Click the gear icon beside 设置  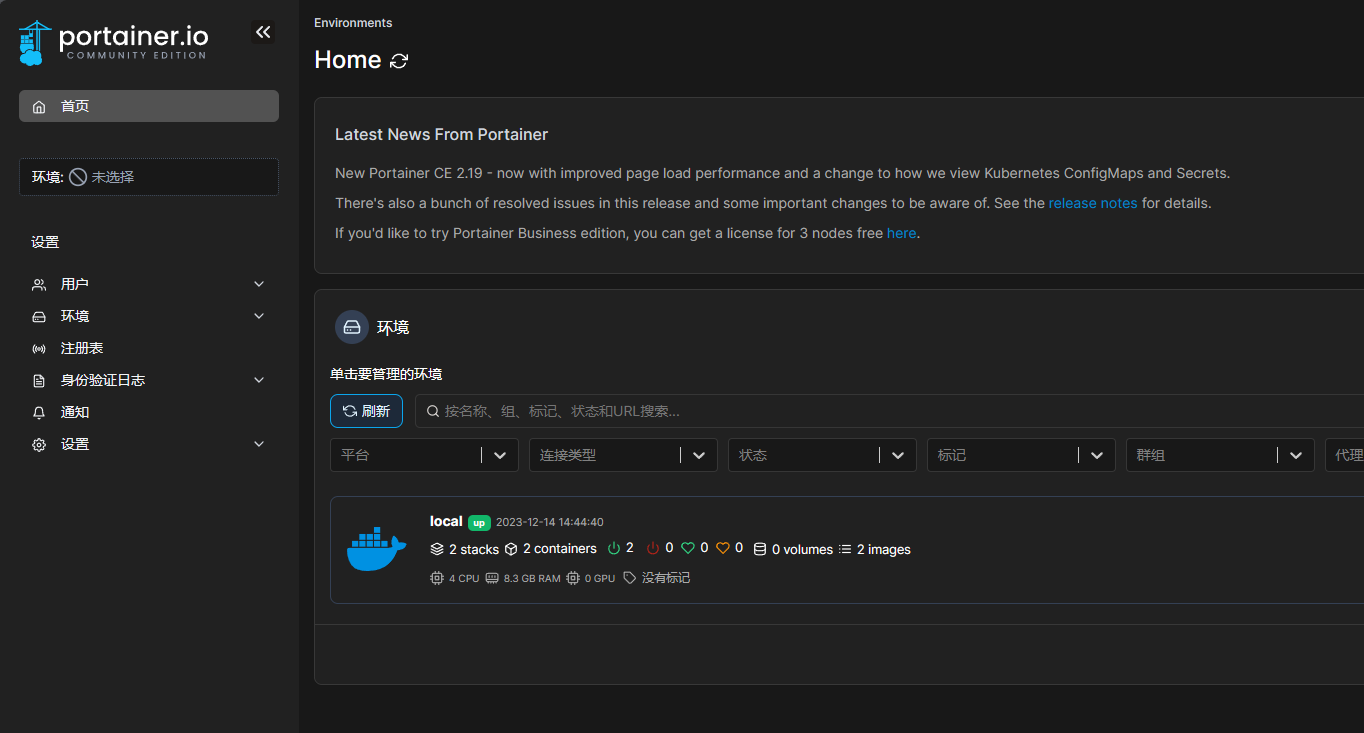[39, 444]
